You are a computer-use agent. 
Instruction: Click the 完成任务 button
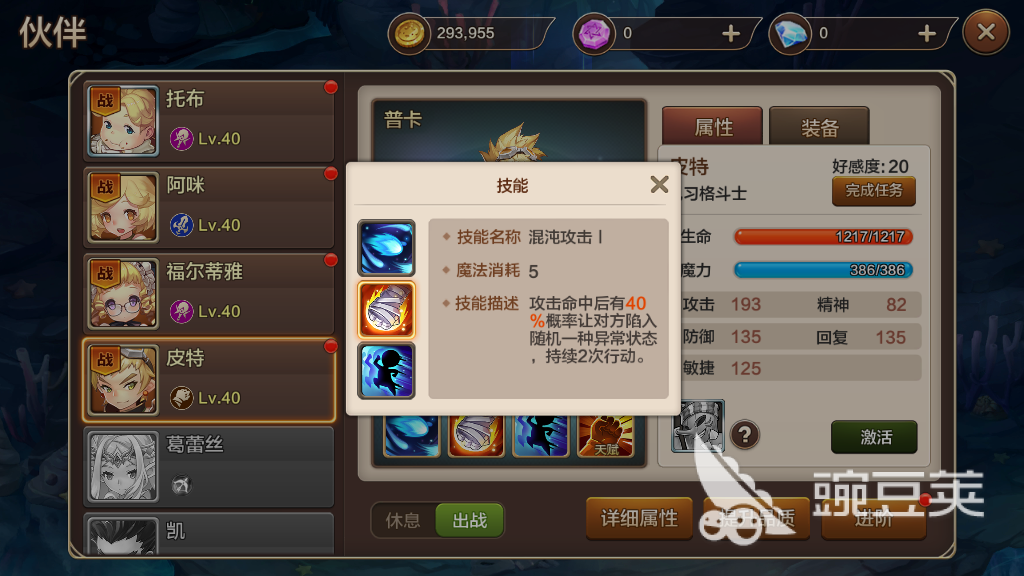pos(874,191)
